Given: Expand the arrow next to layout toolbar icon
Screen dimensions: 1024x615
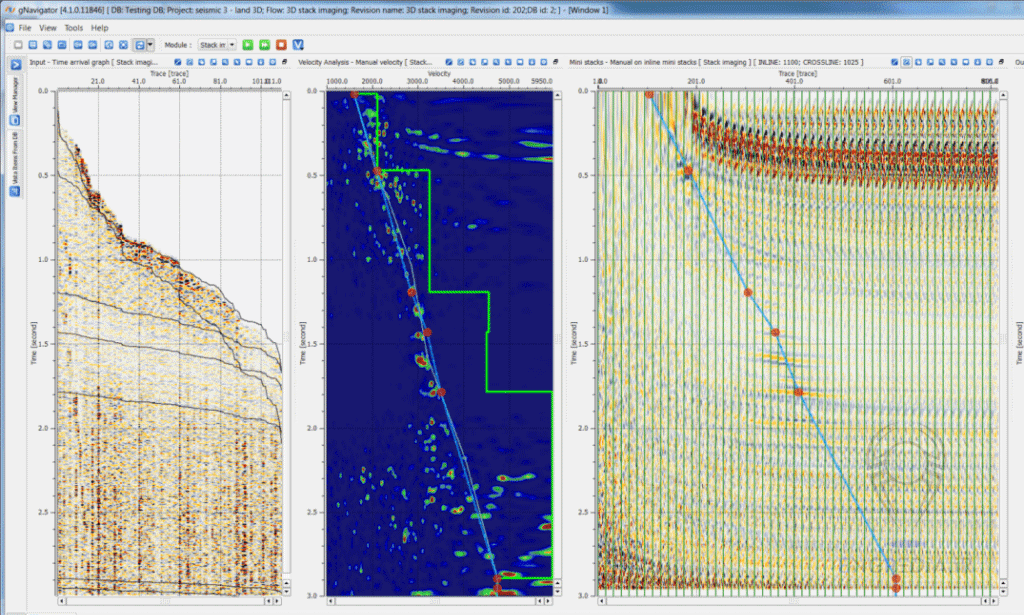Looking at the screenshot, I should coord(151,45).
